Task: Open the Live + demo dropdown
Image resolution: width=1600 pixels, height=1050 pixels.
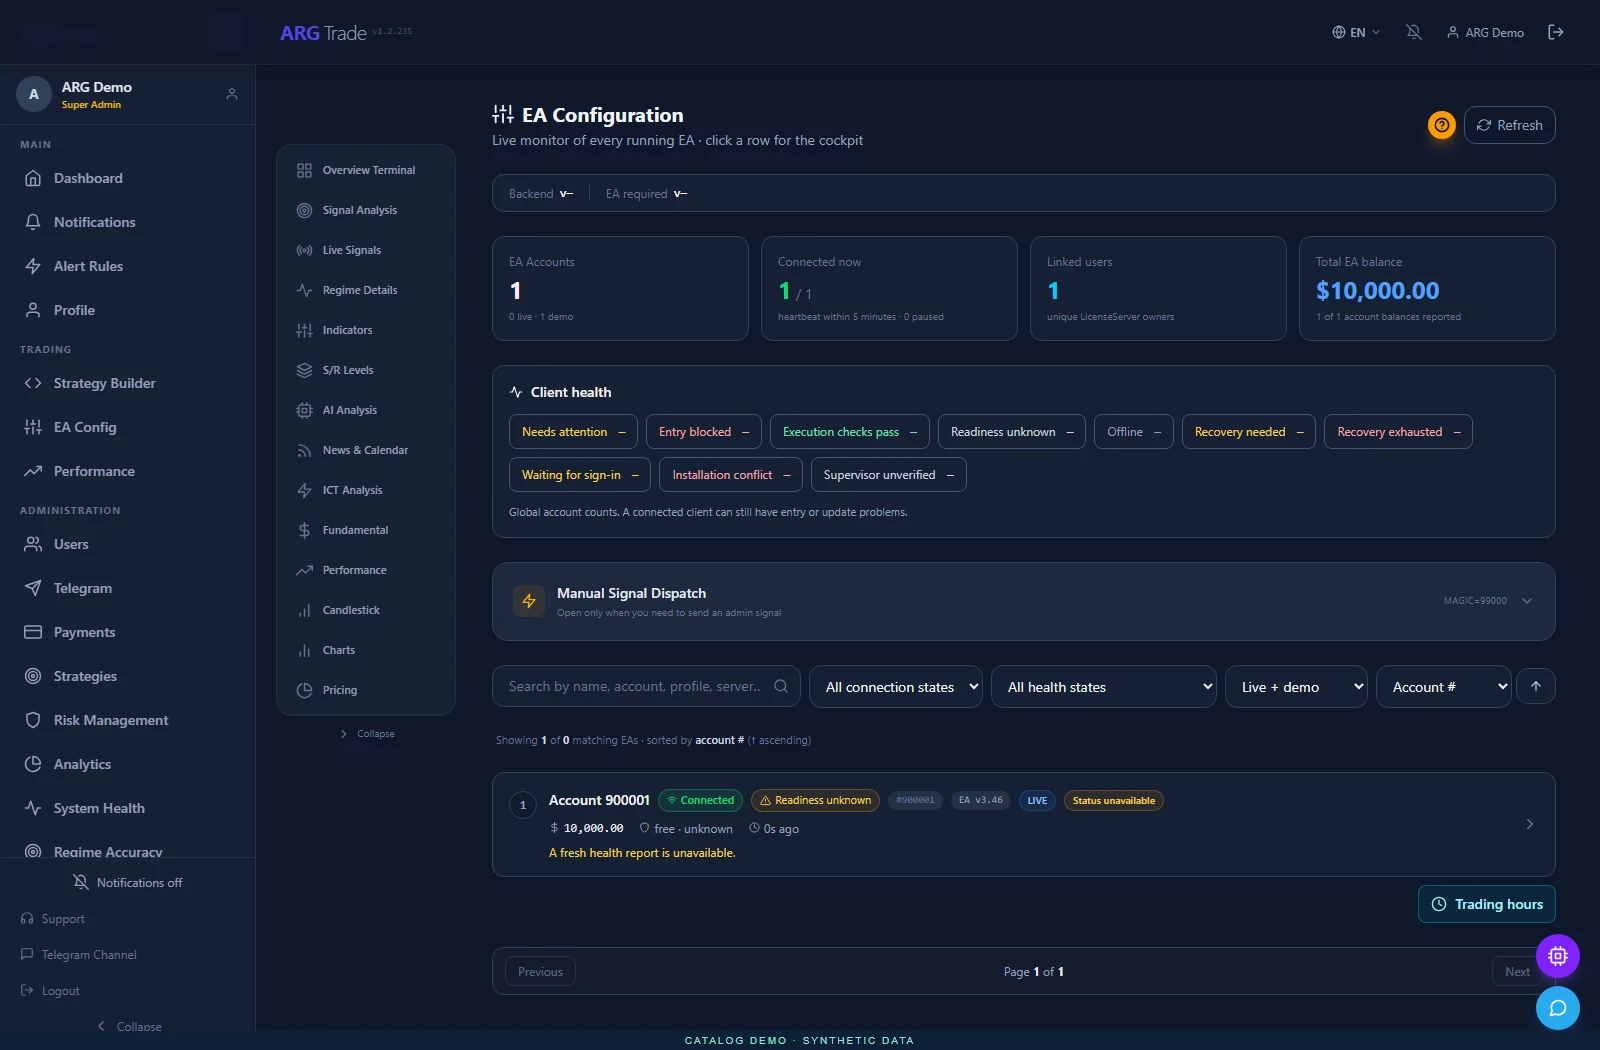Action: pos(1296,687)
